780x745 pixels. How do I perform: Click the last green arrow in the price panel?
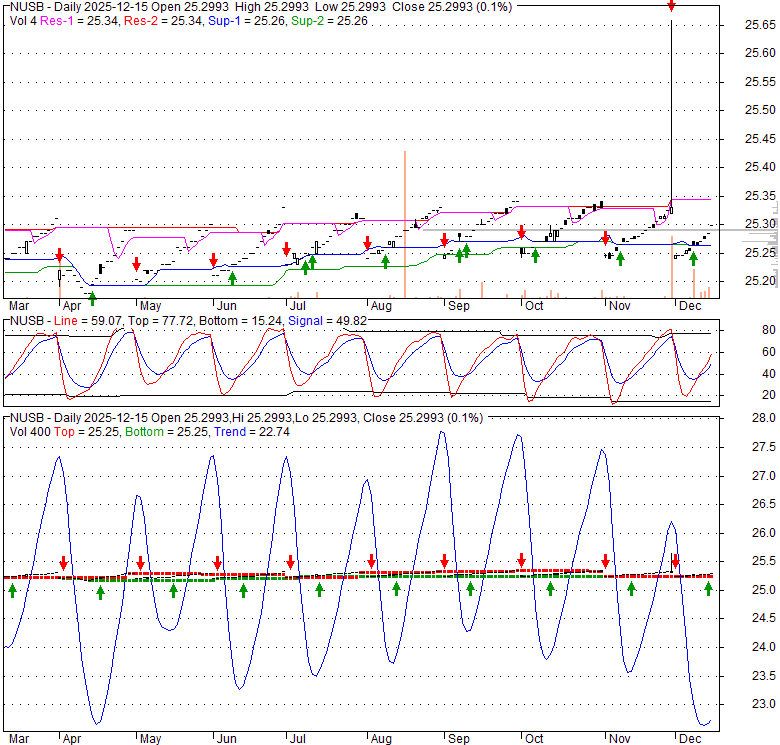click(x=693, y=260)
